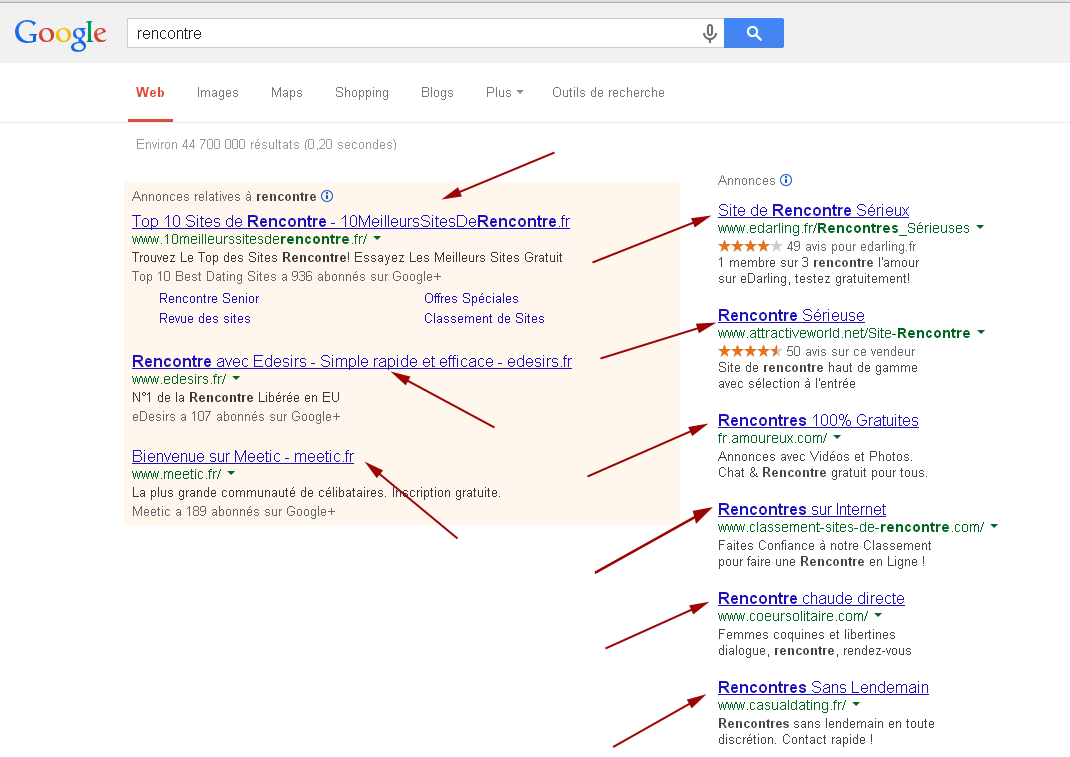Switch to the Web tab
The width and height of the screenshot is (1070, 757).
[x=150, y=92]
